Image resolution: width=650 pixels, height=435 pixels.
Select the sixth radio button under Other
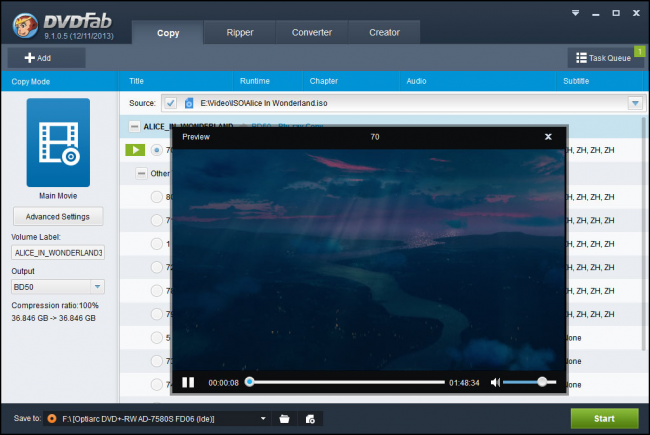tap(156, 314)
